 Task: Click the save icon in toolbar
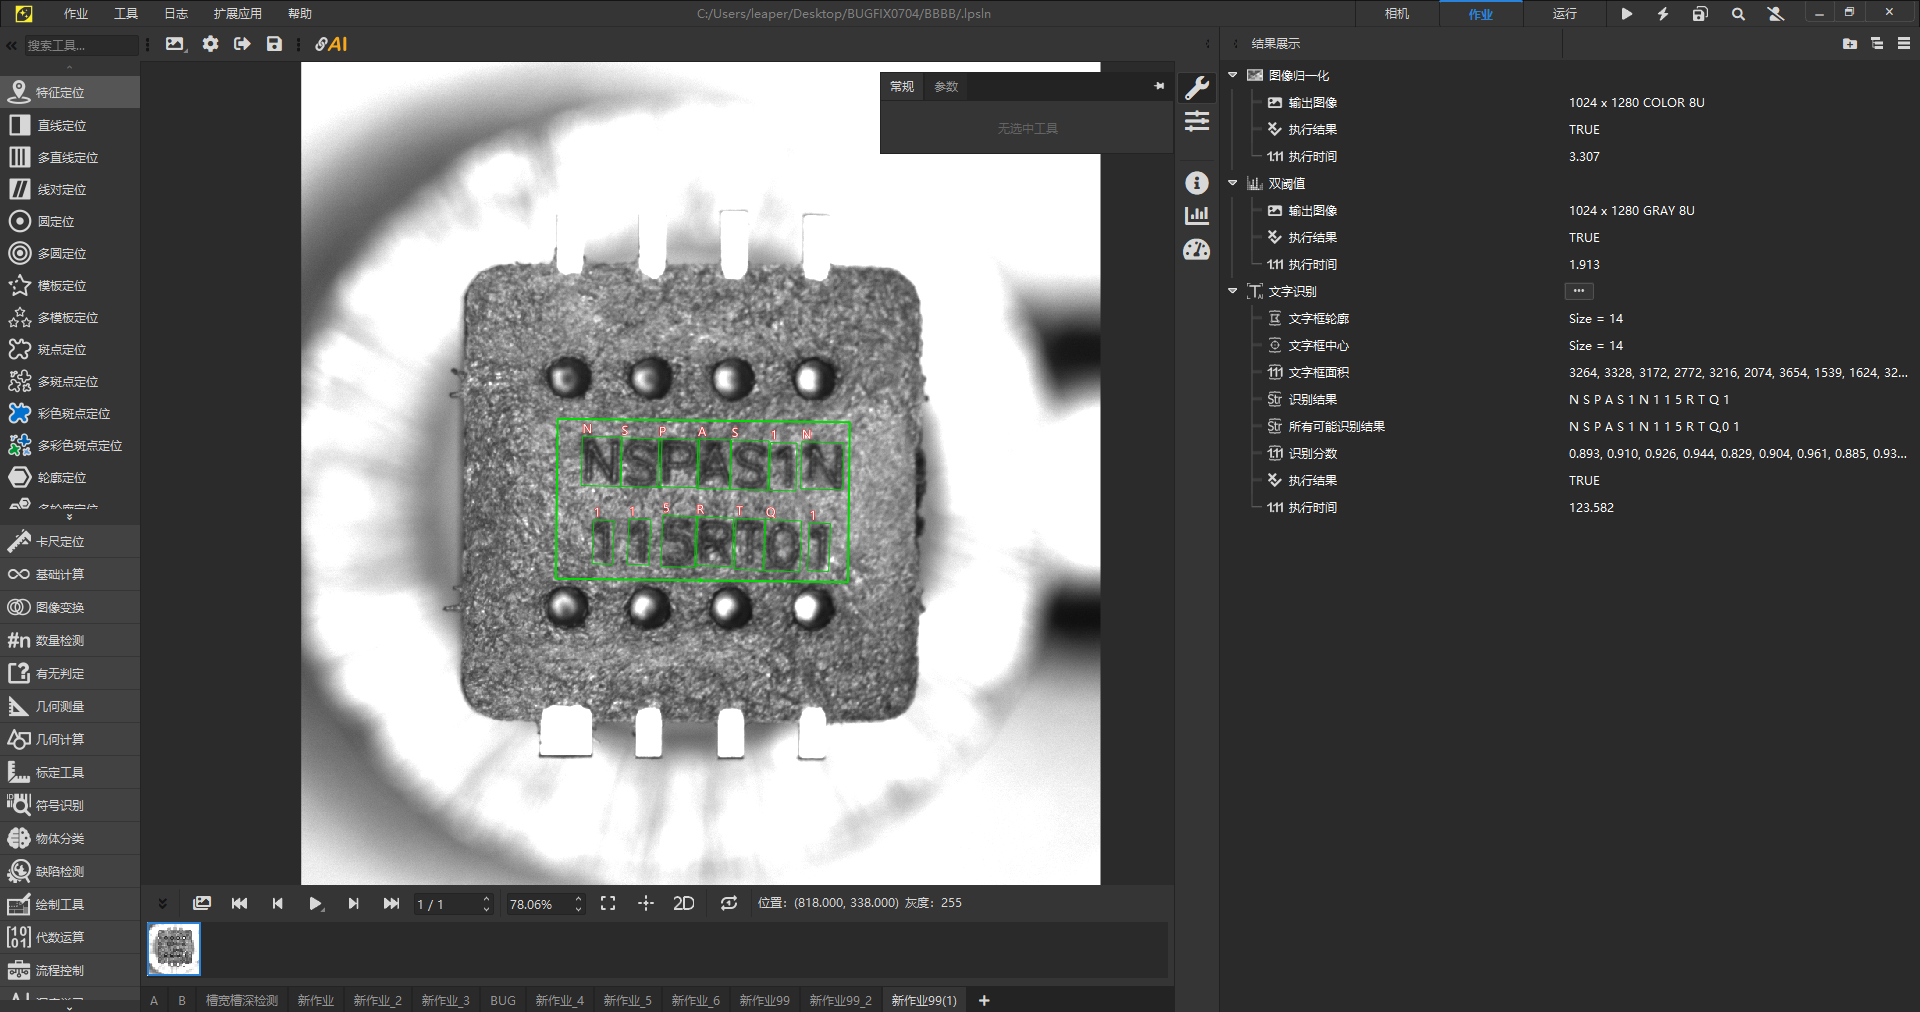(274, 44)
